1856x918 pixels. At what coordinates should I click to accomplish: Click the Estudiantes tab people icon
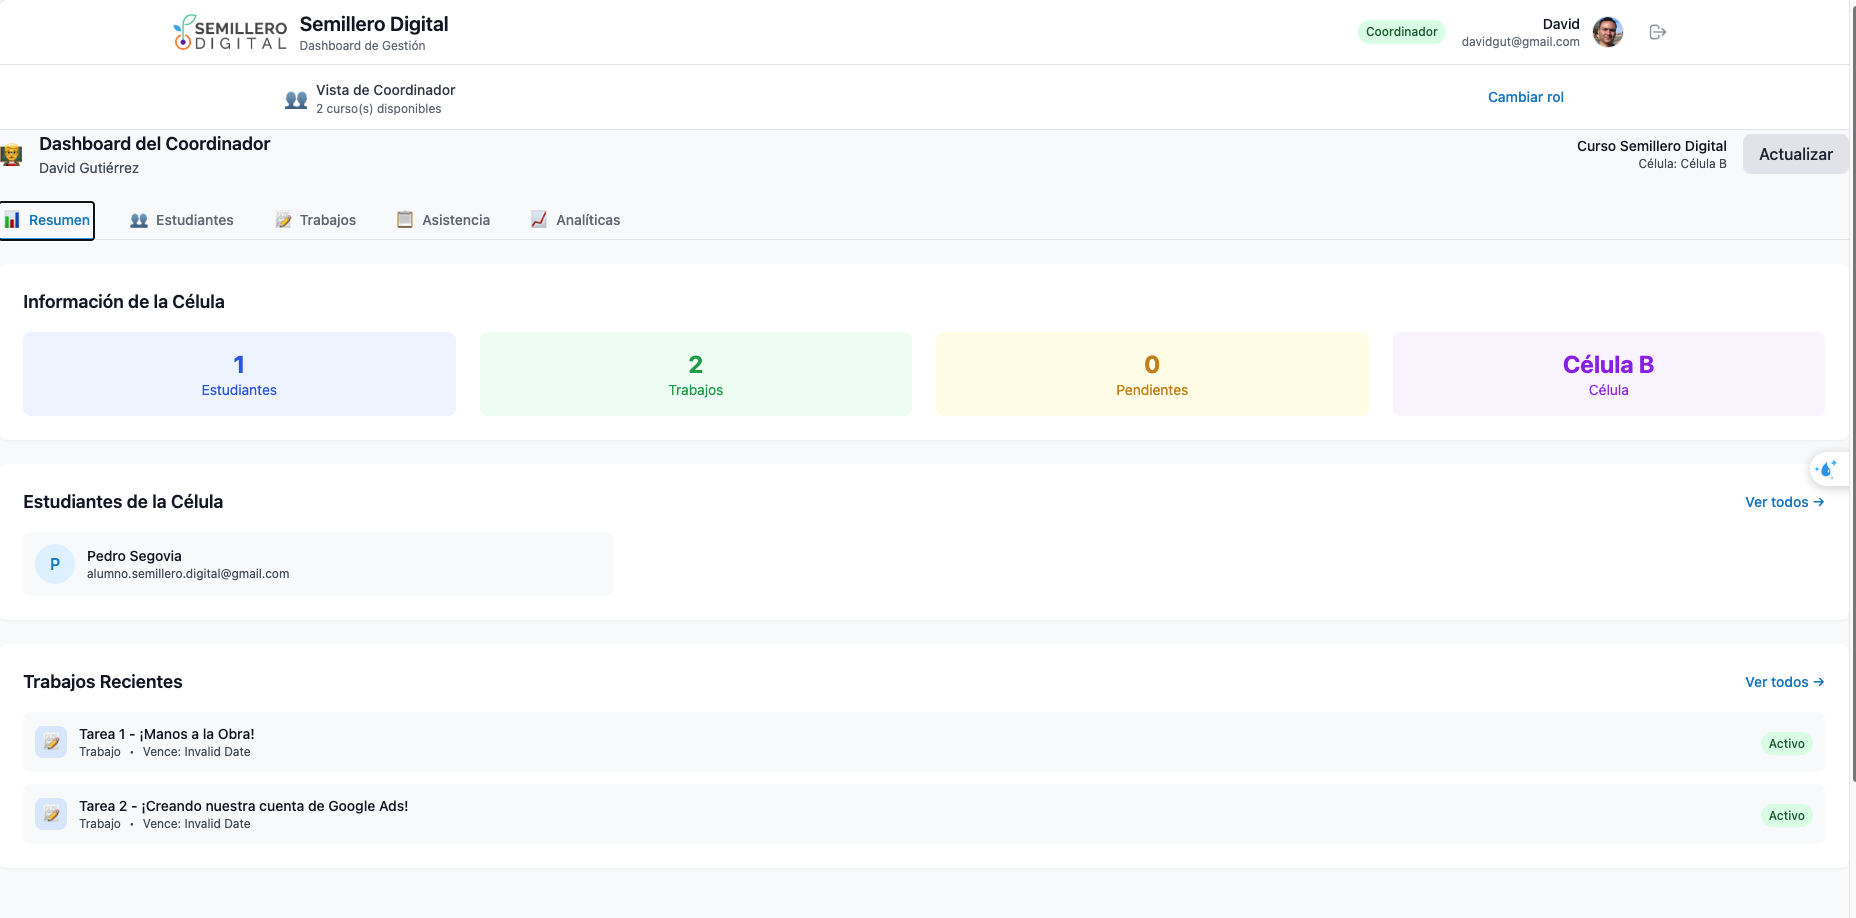click(139, 220)
